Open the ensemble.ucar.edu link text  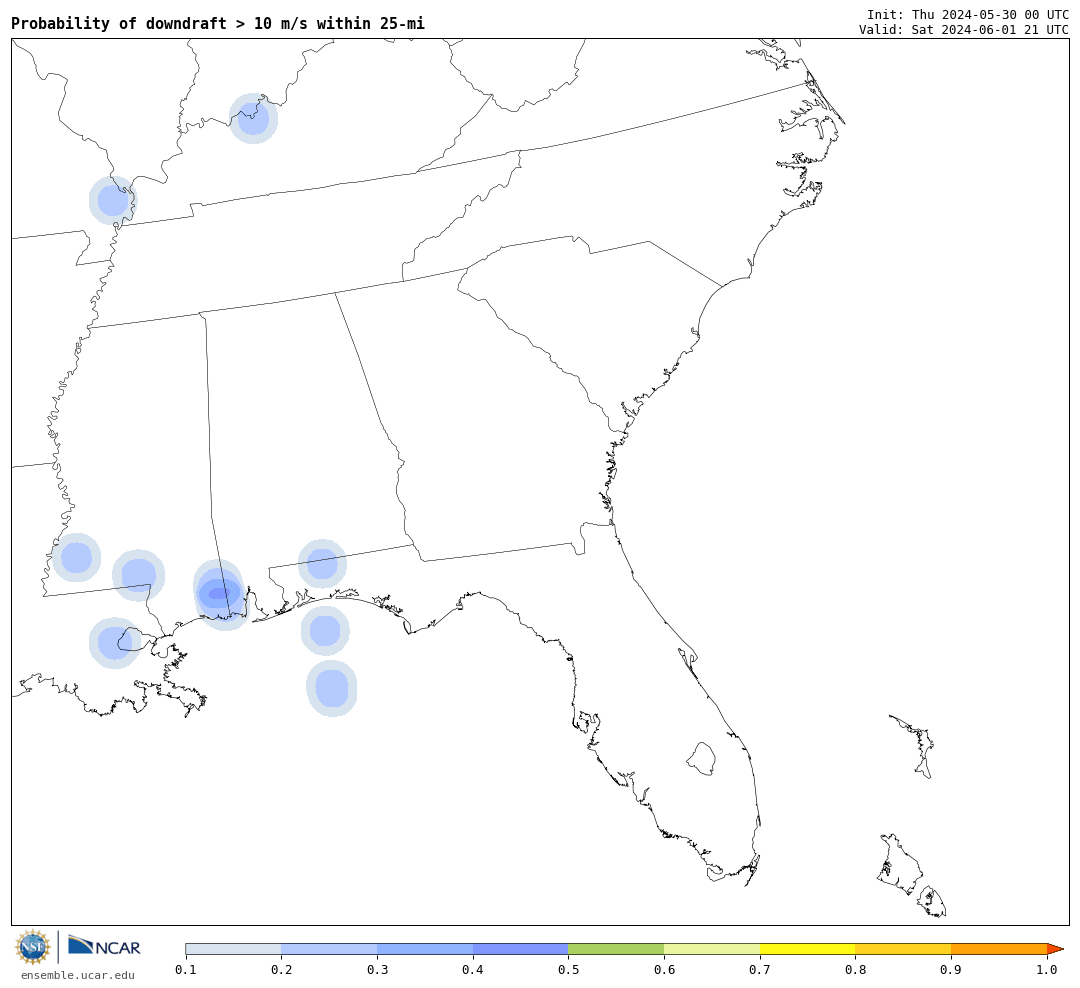click(x=78, y=975)
